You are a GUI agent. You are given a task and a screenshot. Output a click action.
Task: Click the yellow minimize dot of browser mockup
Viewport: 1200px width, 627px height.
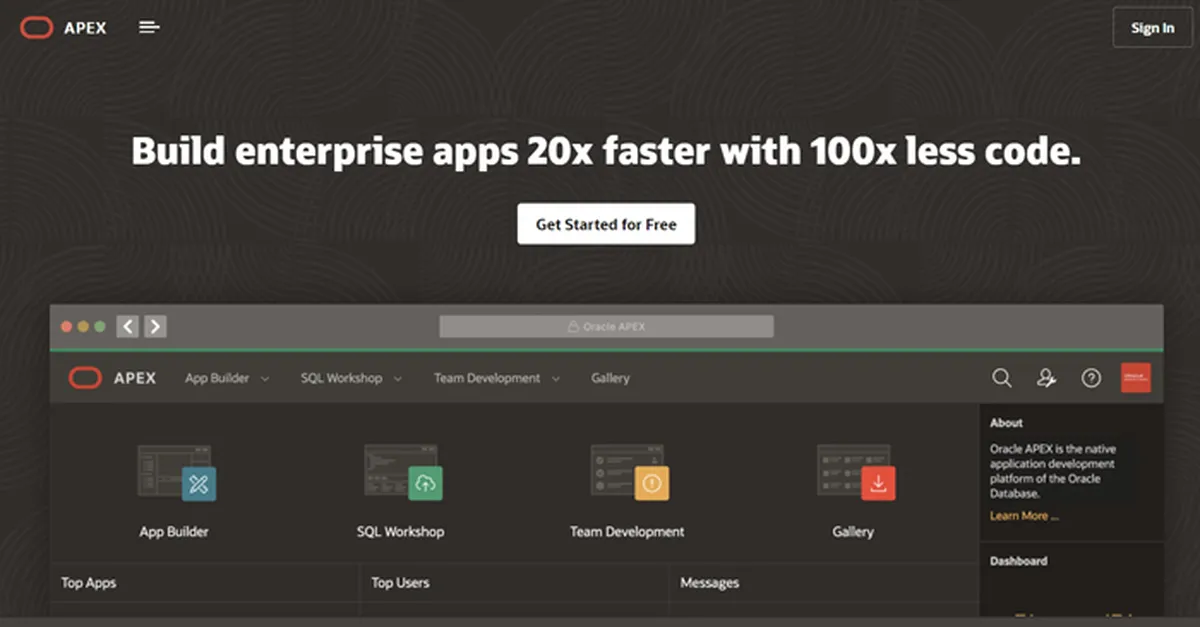coord(83,327)
